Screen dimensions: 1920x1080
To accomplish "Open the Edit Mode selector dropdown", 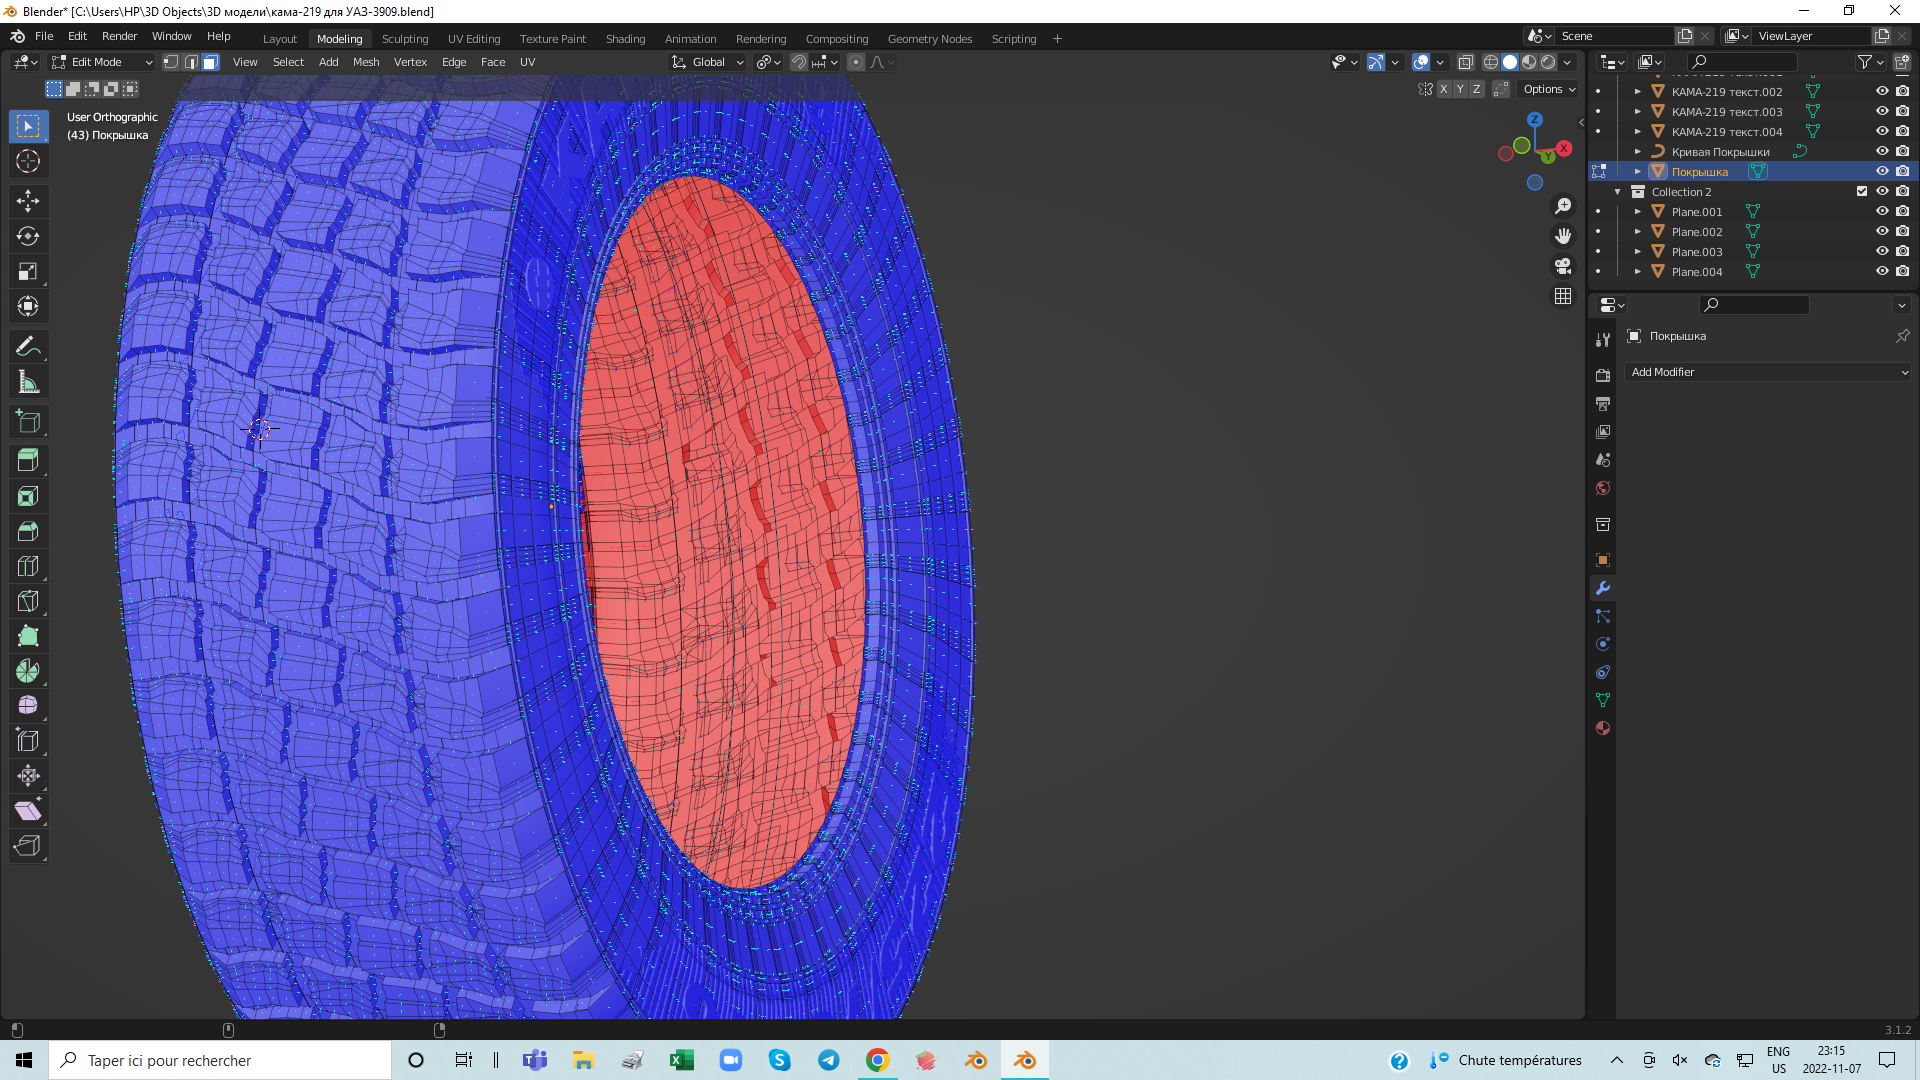I will pos(102,62).
